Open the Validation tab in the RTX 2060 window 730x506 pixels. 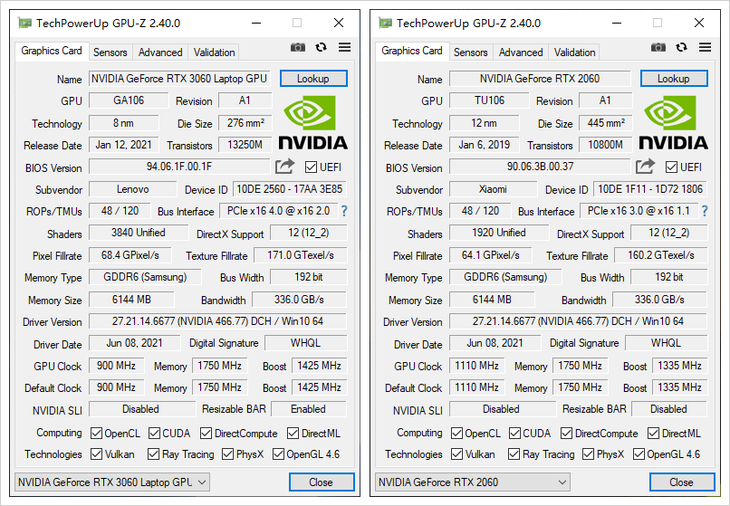(575, 52)
